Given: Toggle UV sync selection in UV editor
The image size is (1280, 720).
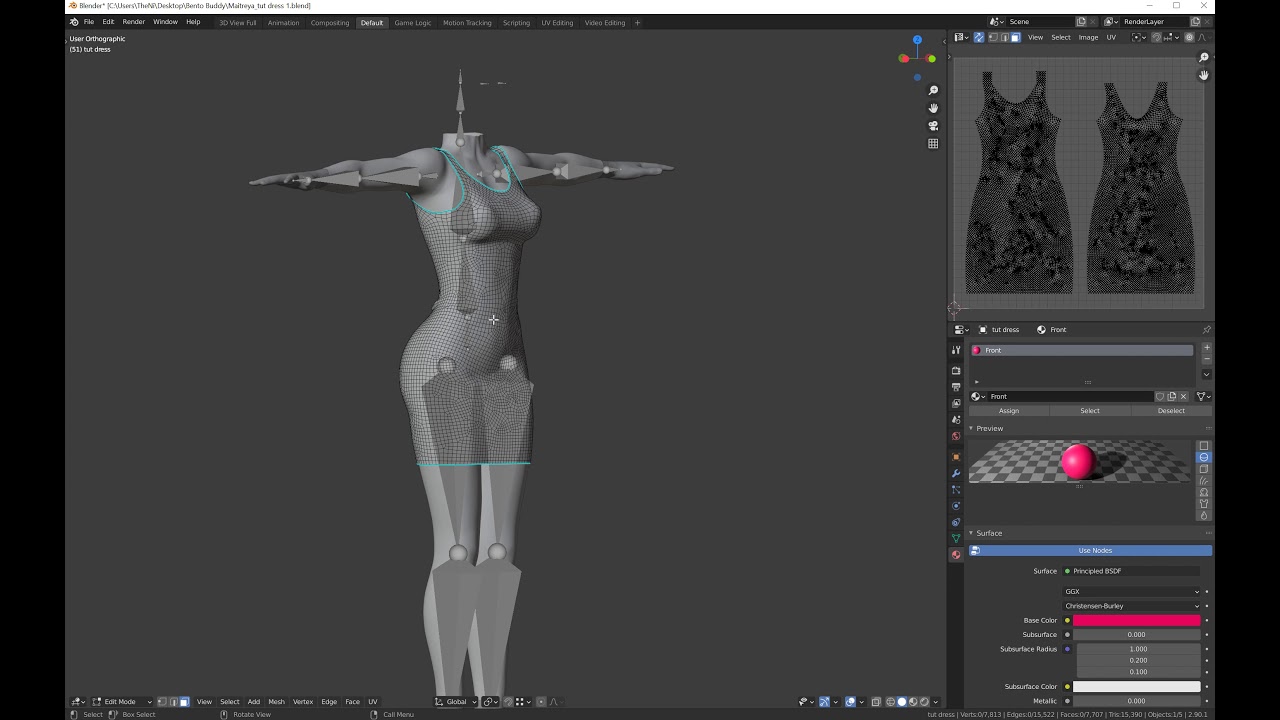Looking at the screenshot, I should pos(979,37).
